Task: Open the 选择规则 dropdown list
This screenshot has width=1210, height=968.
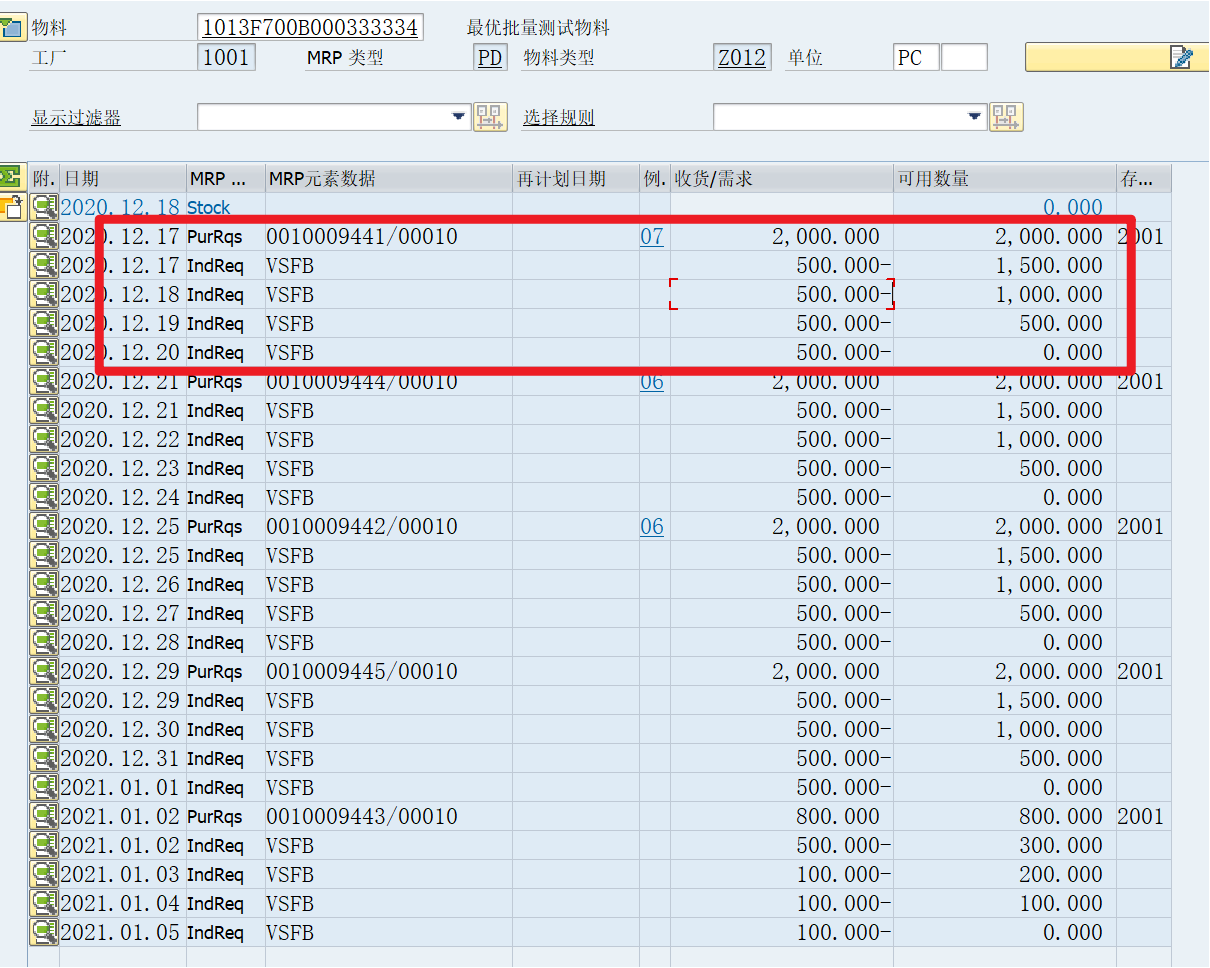Action: coord(974,117)
